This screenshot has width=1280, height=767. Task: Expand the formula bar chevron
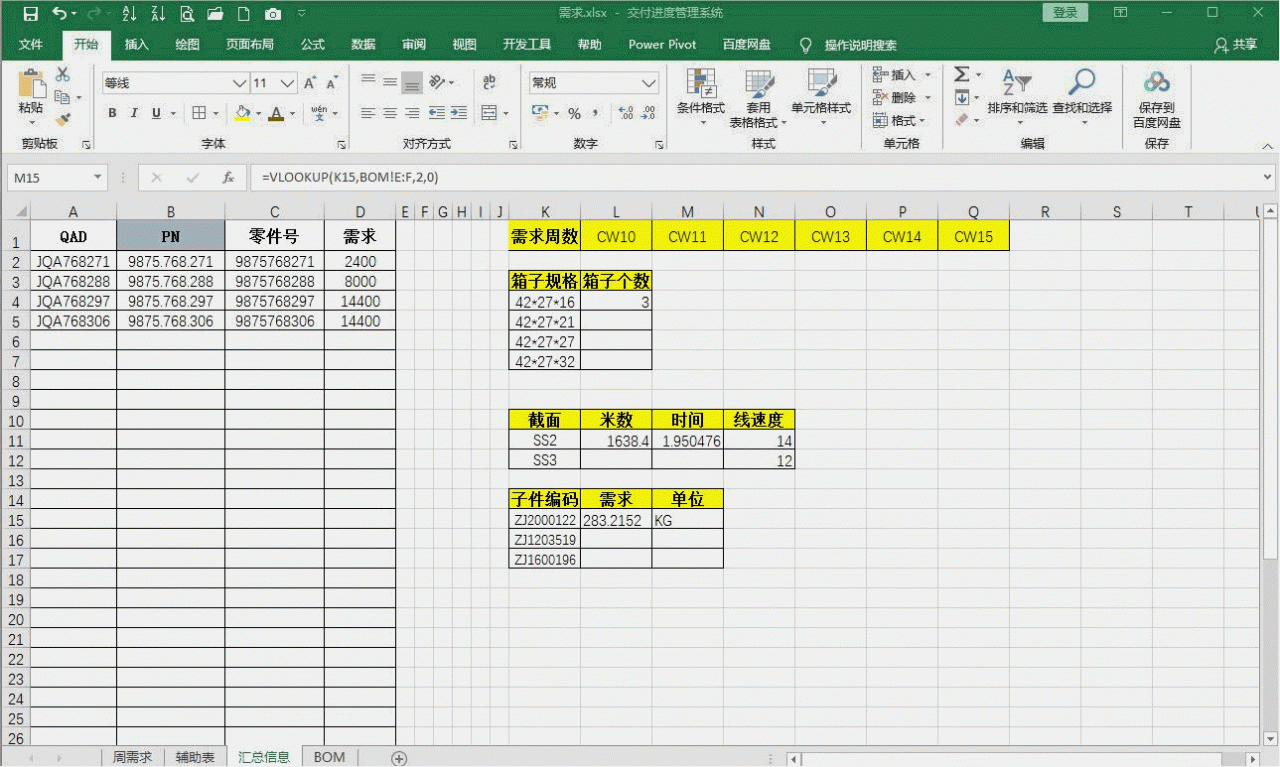(1269, 177)
